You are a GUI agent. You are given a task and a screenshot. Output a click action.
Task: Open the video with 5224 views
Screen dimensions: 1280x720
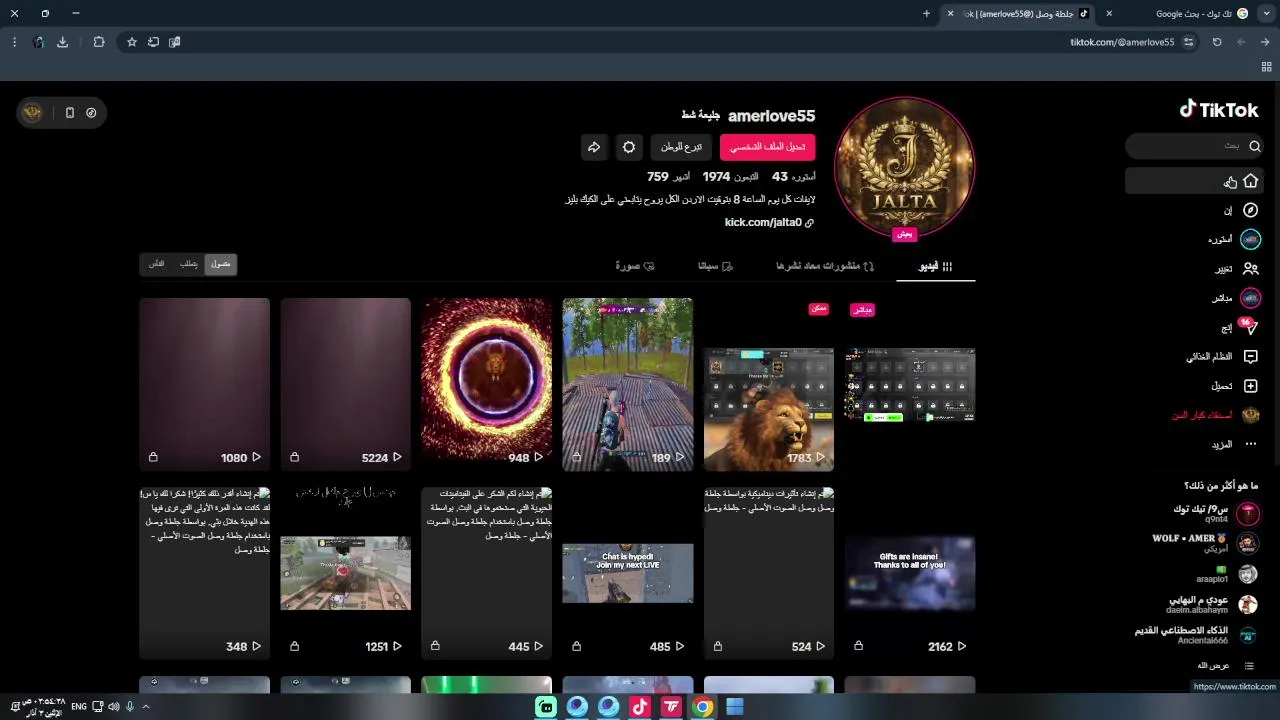(345, 384)
